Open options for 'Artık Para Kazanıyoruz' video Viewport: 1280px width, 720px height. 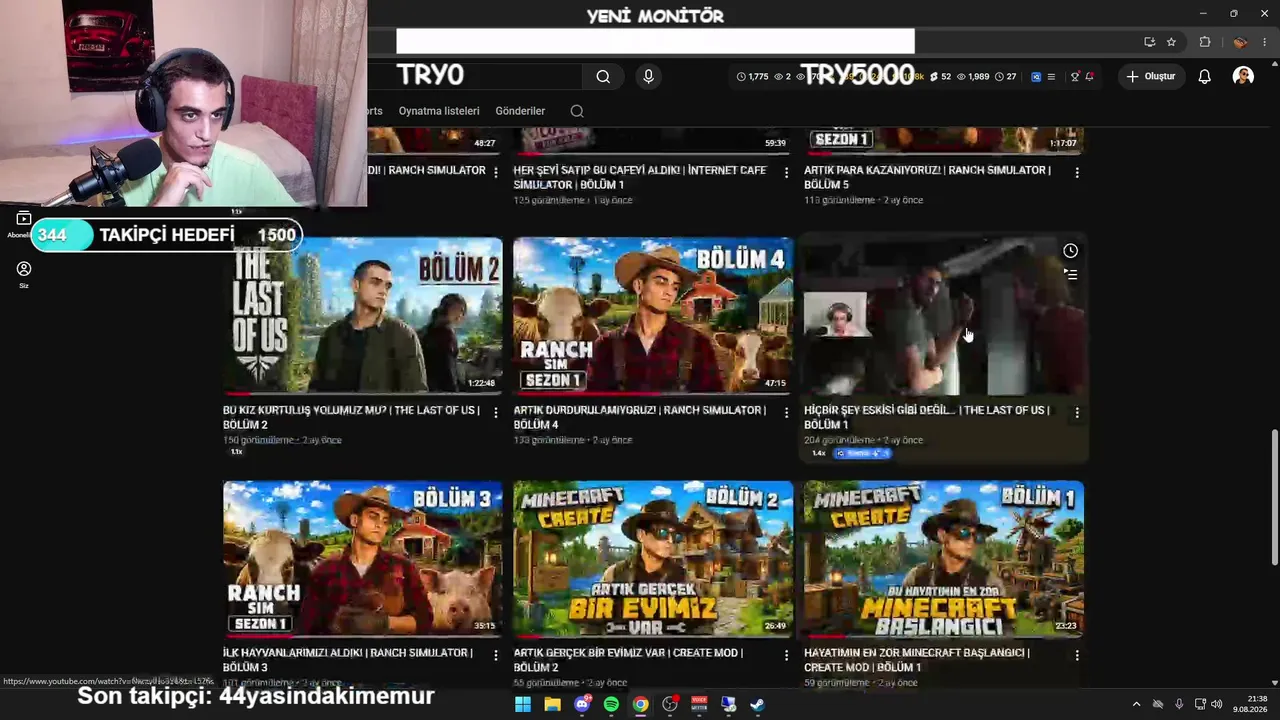click(1077, 173)
